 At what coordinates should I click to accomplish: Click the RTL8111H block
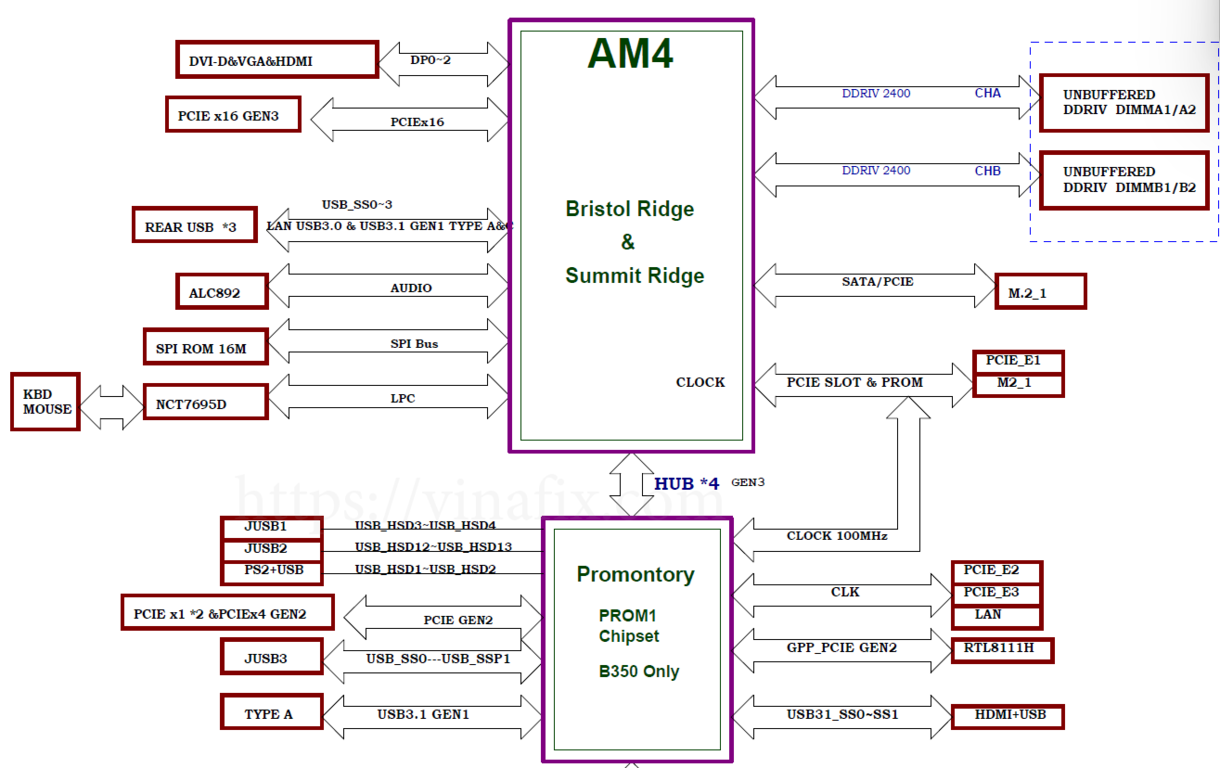coord(1001,649)
